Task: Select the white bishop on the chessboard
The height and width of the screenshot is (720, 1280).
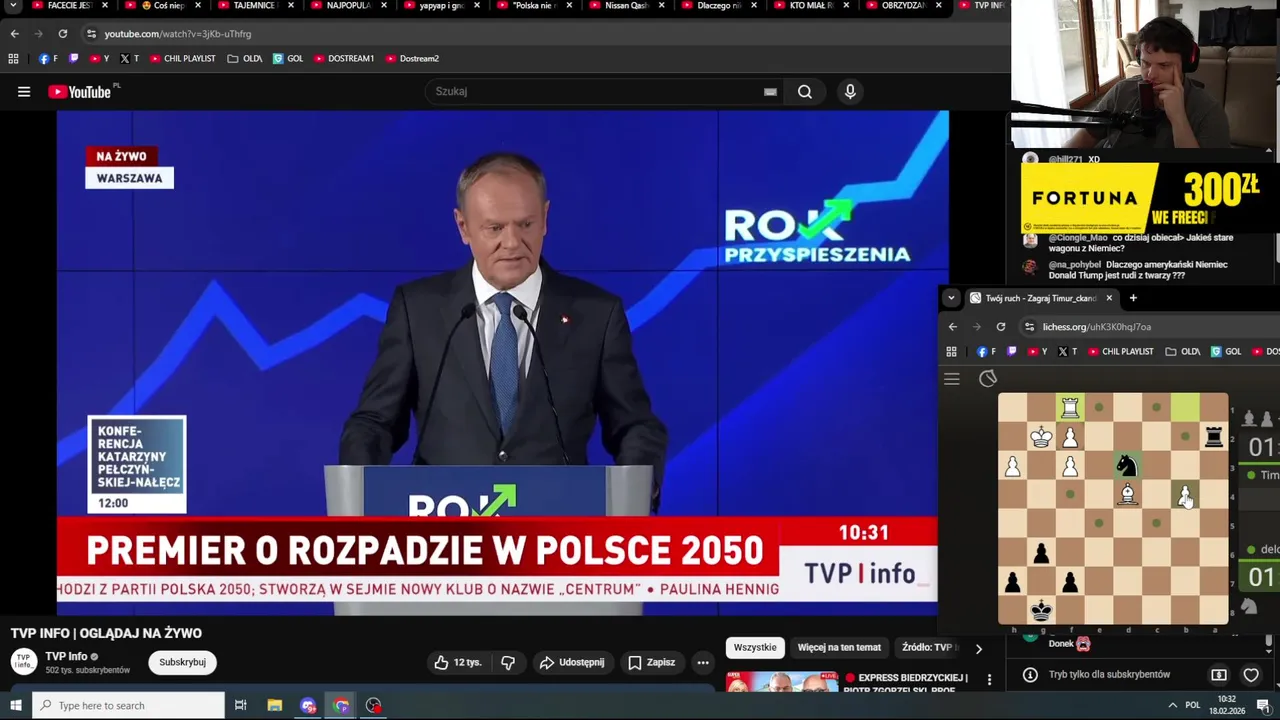Action: (1127, 493)
